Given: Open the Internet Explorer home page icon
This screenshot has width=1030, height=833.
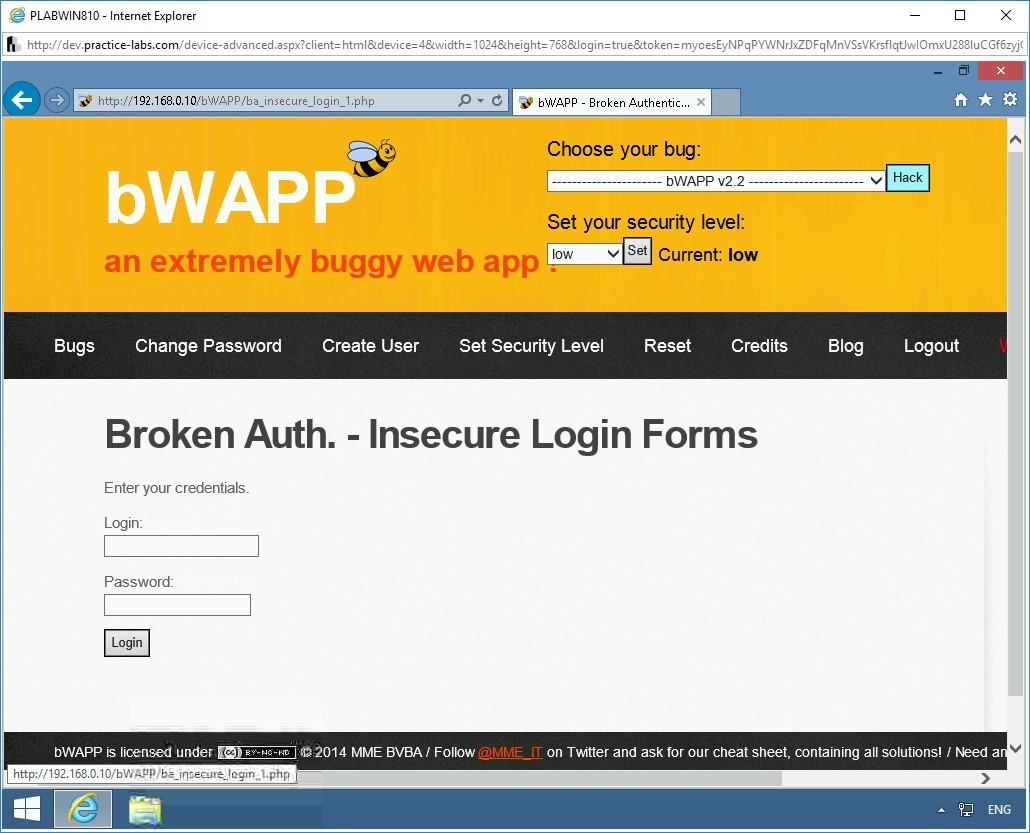Looking at the screenshot, I should pyautogui.click(x=960, y=100).
